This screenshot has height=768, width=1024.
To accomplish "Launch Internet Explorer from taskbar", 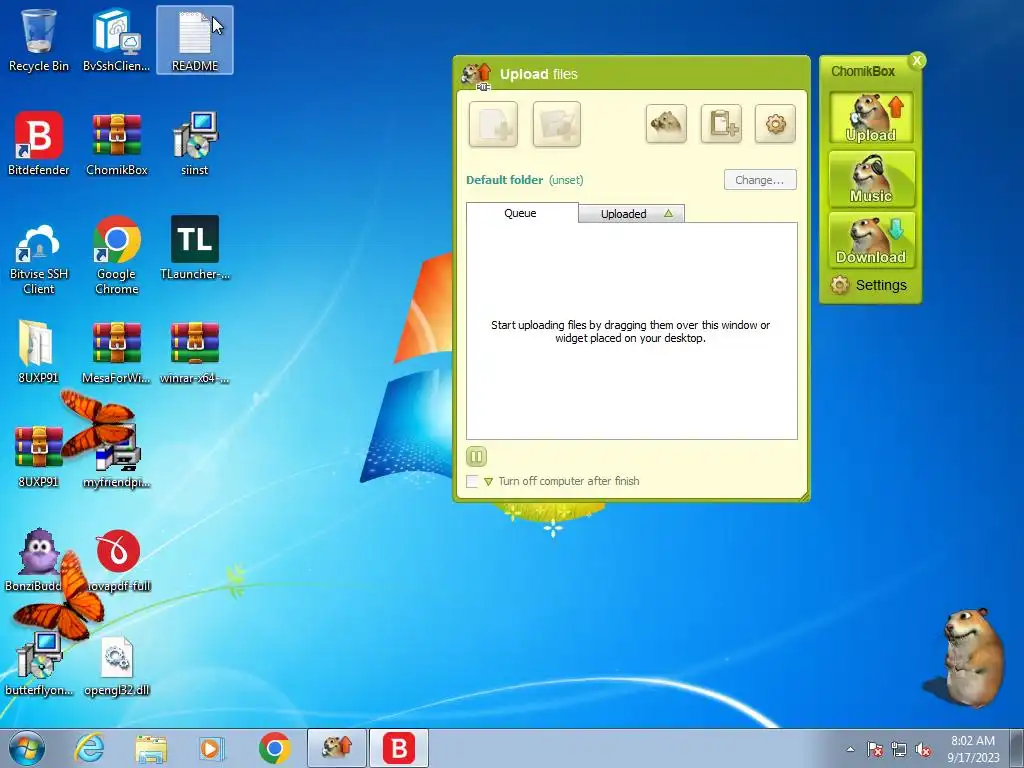I will click(89, 748).
